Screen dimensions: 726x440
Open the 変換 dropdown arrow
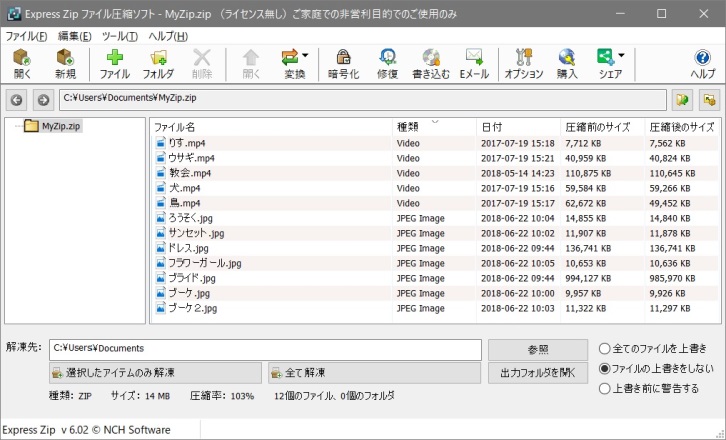[306, 56]
